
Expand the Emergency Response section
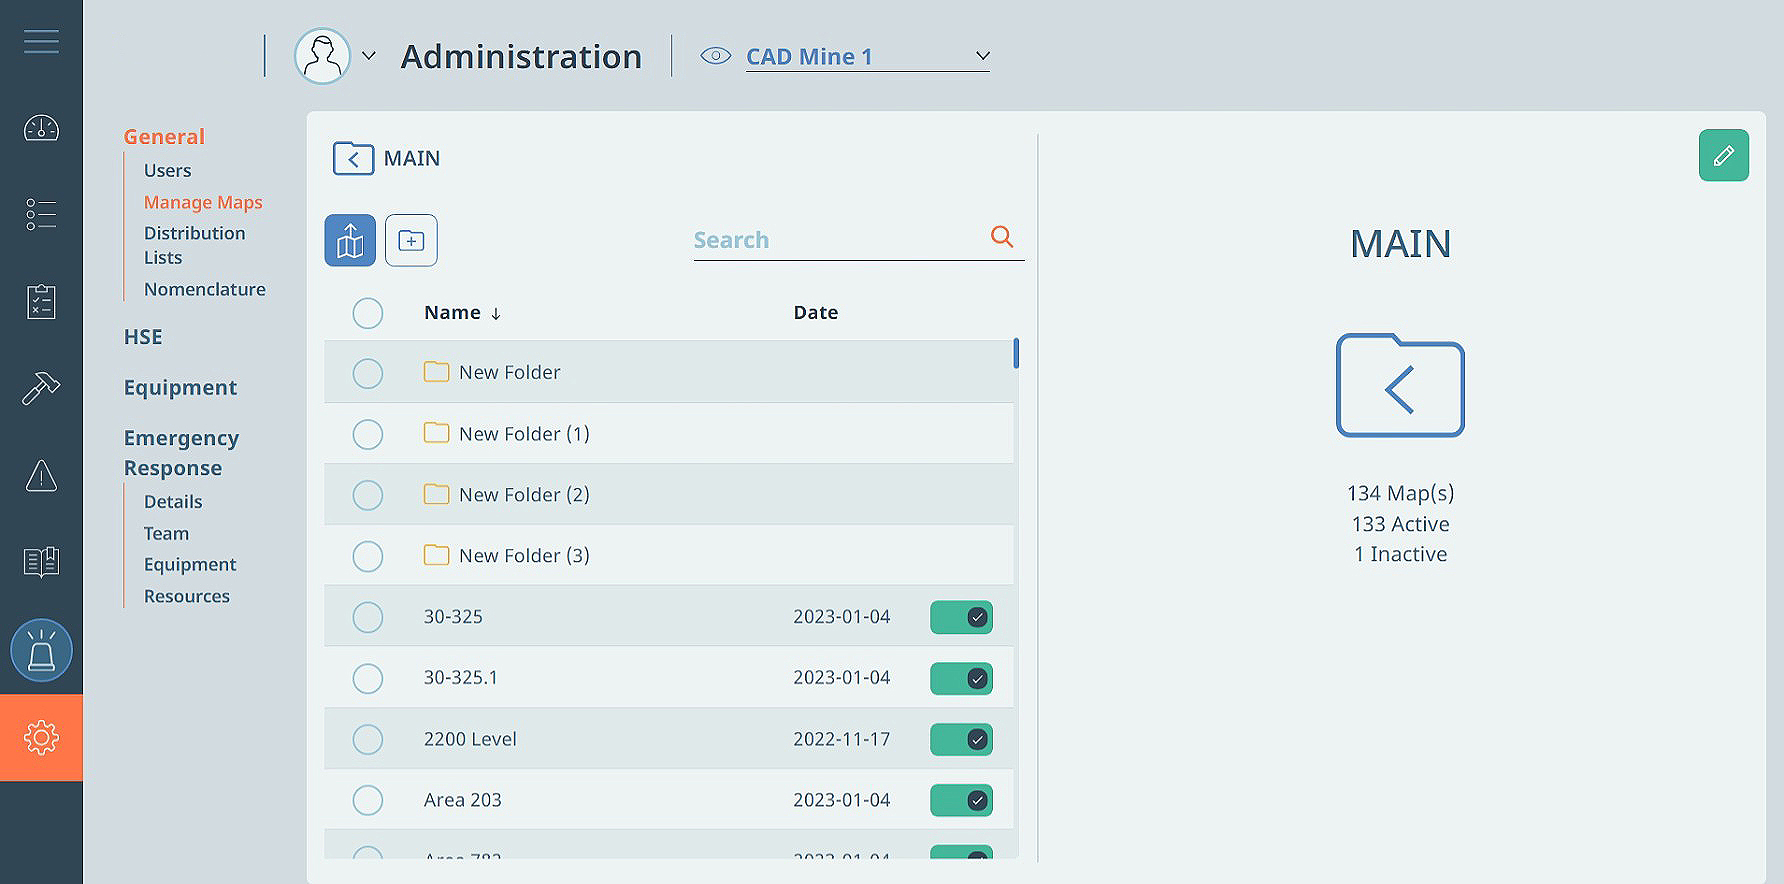coord(181,453)
